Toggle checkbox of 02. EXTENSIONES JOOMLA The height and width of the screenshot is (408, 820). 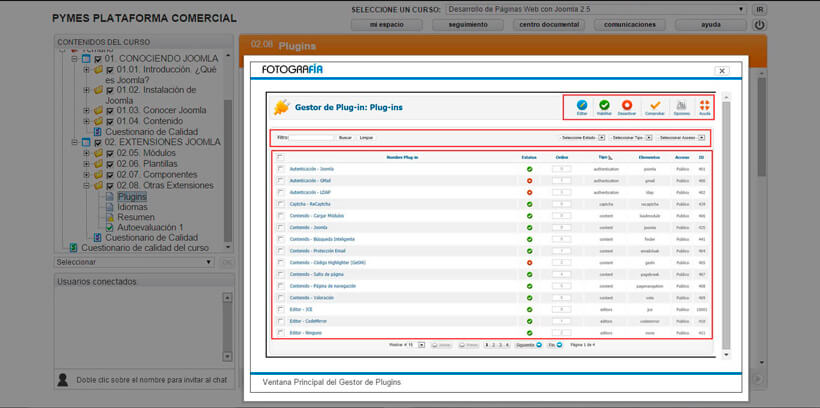[98, 142]
